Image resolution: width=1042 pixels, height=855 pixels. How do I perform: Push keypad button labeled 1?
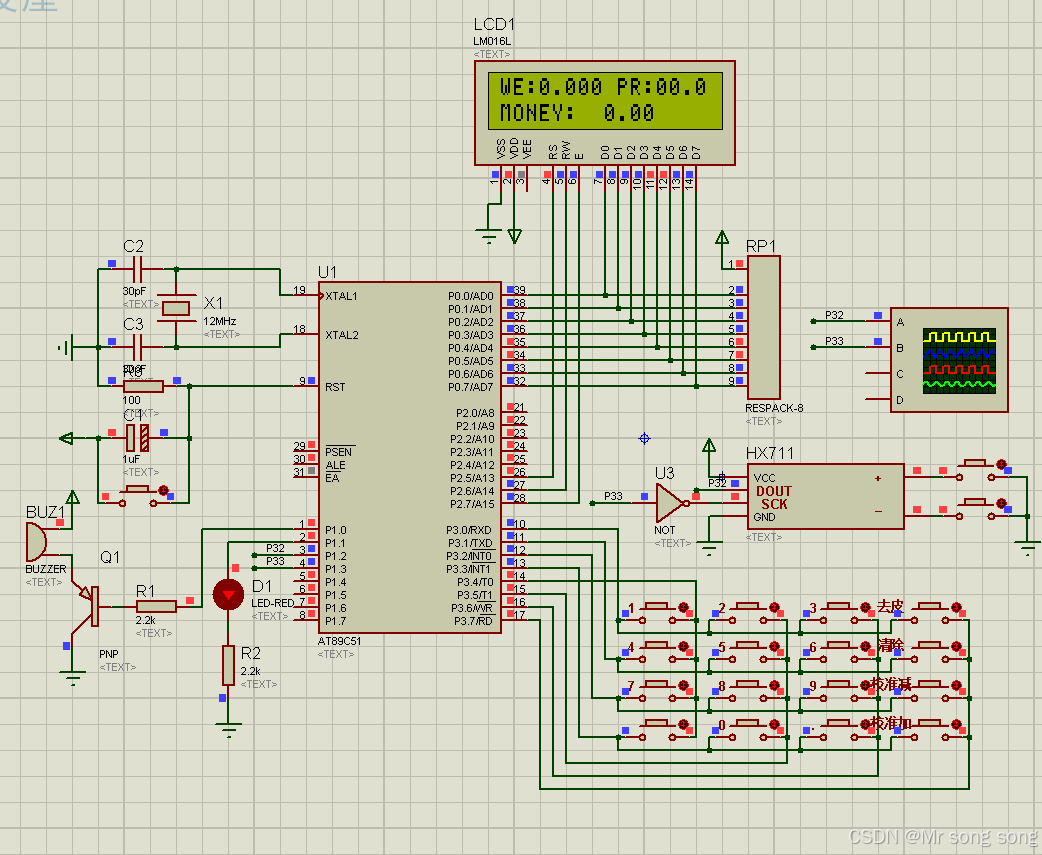pyautogui.click(x=657, y=613)
